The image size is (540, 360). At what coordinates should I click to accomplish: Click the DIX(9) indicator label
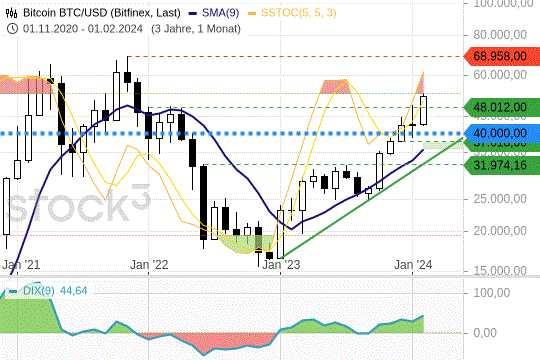pos(39,291)
